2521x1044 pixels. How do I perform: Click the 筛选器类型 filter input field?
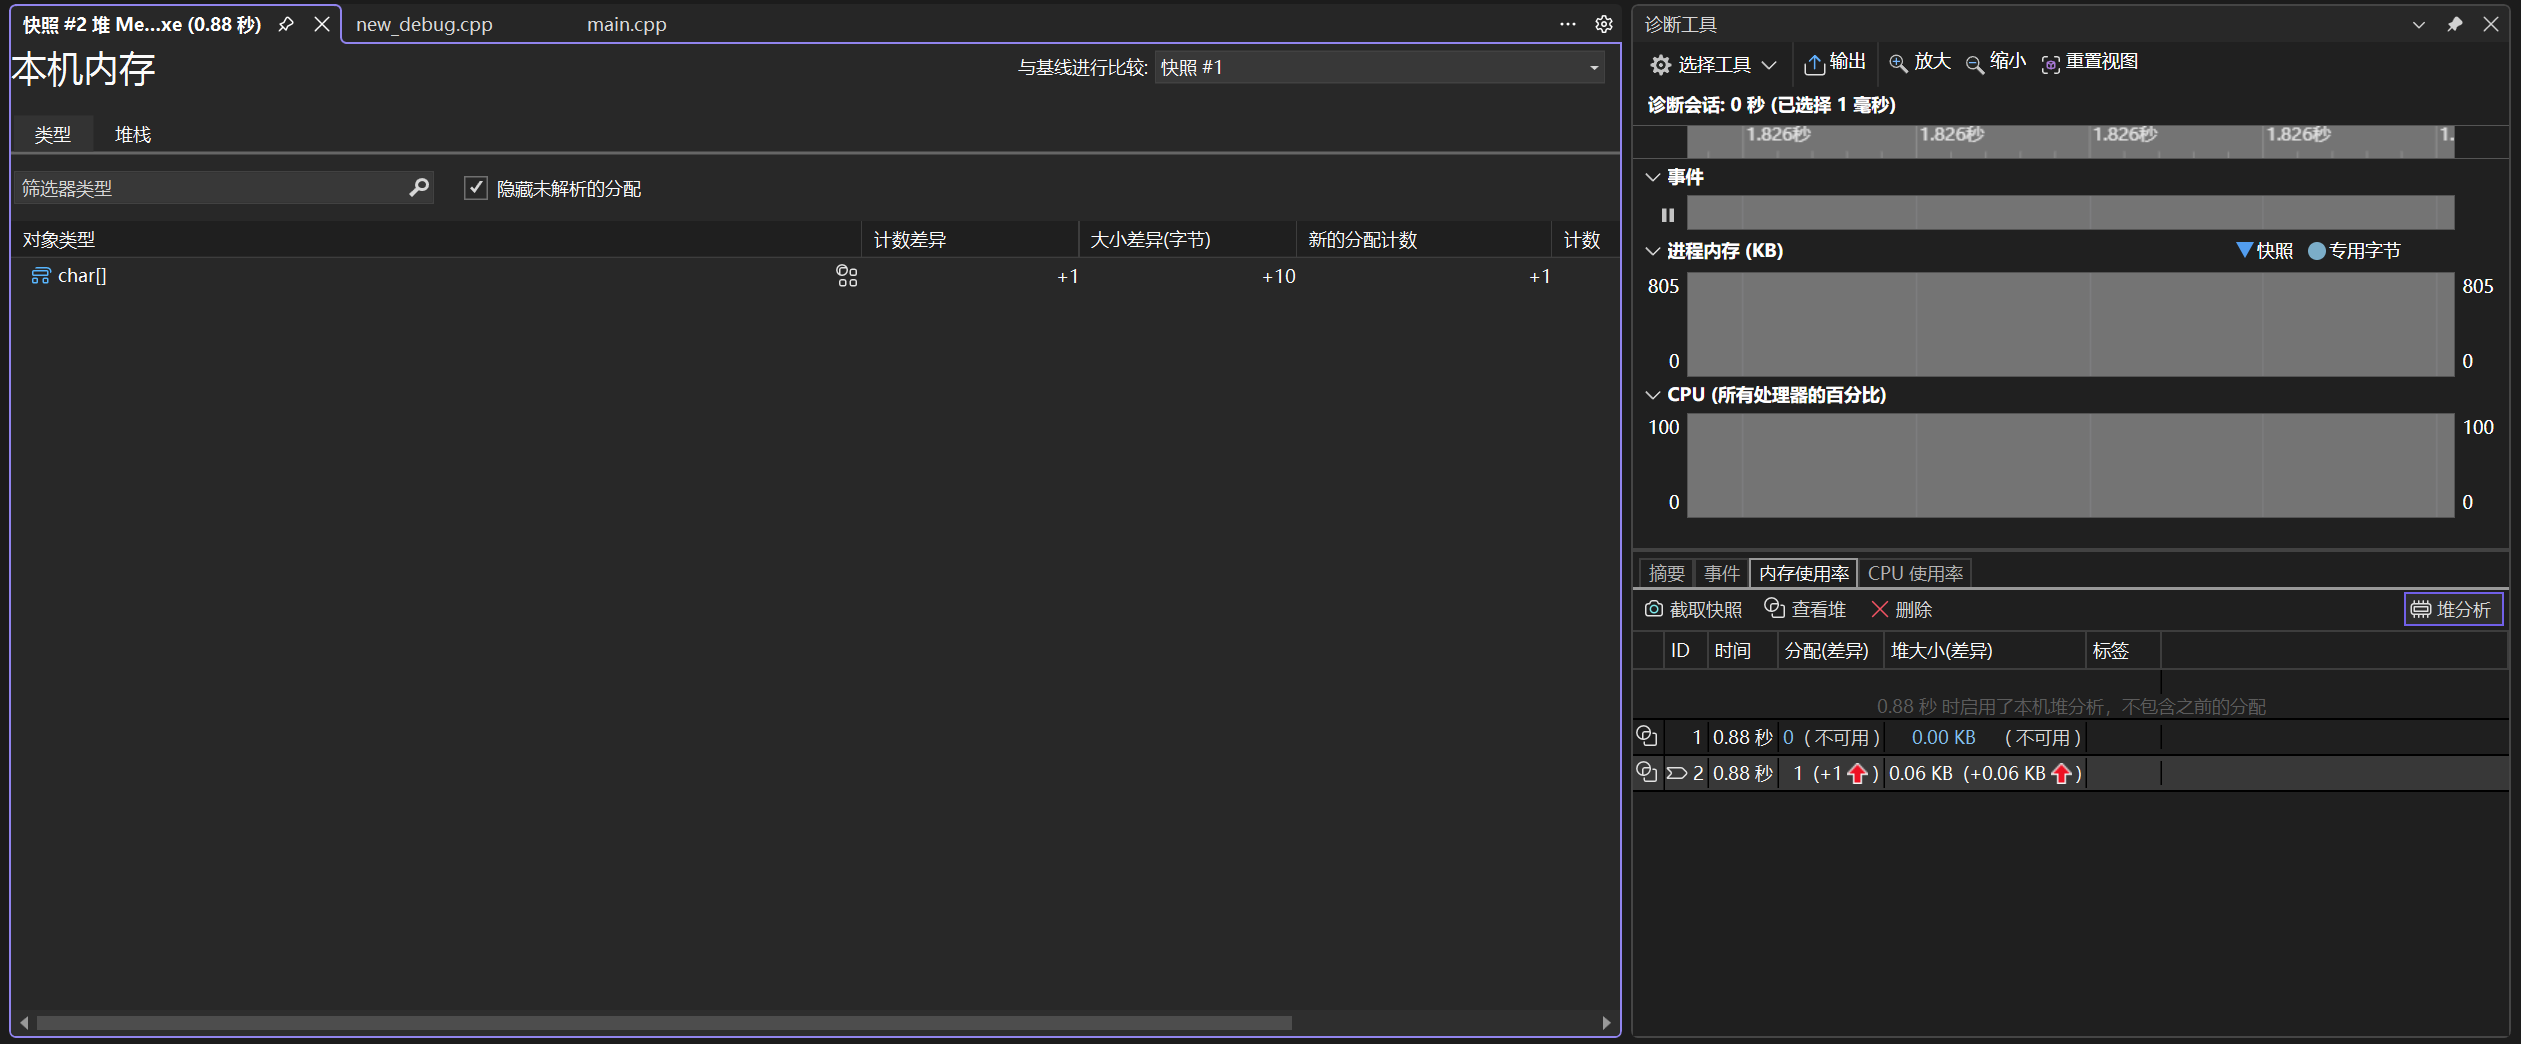click(210, 188)
